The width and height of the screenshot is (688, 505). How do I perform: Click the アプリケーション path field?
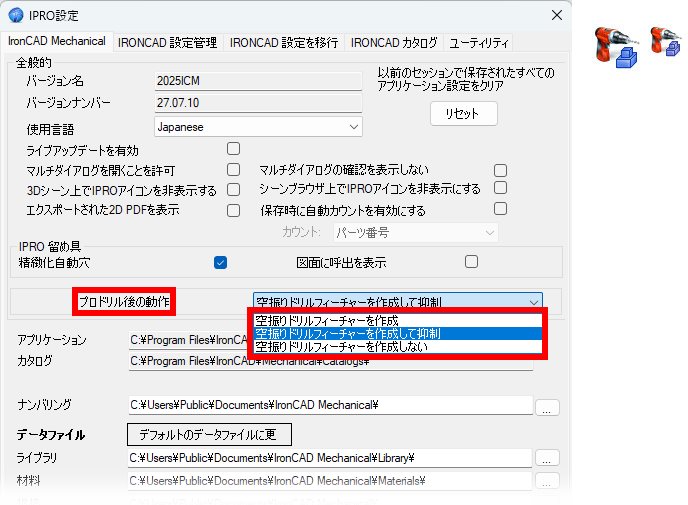point(191,340)
